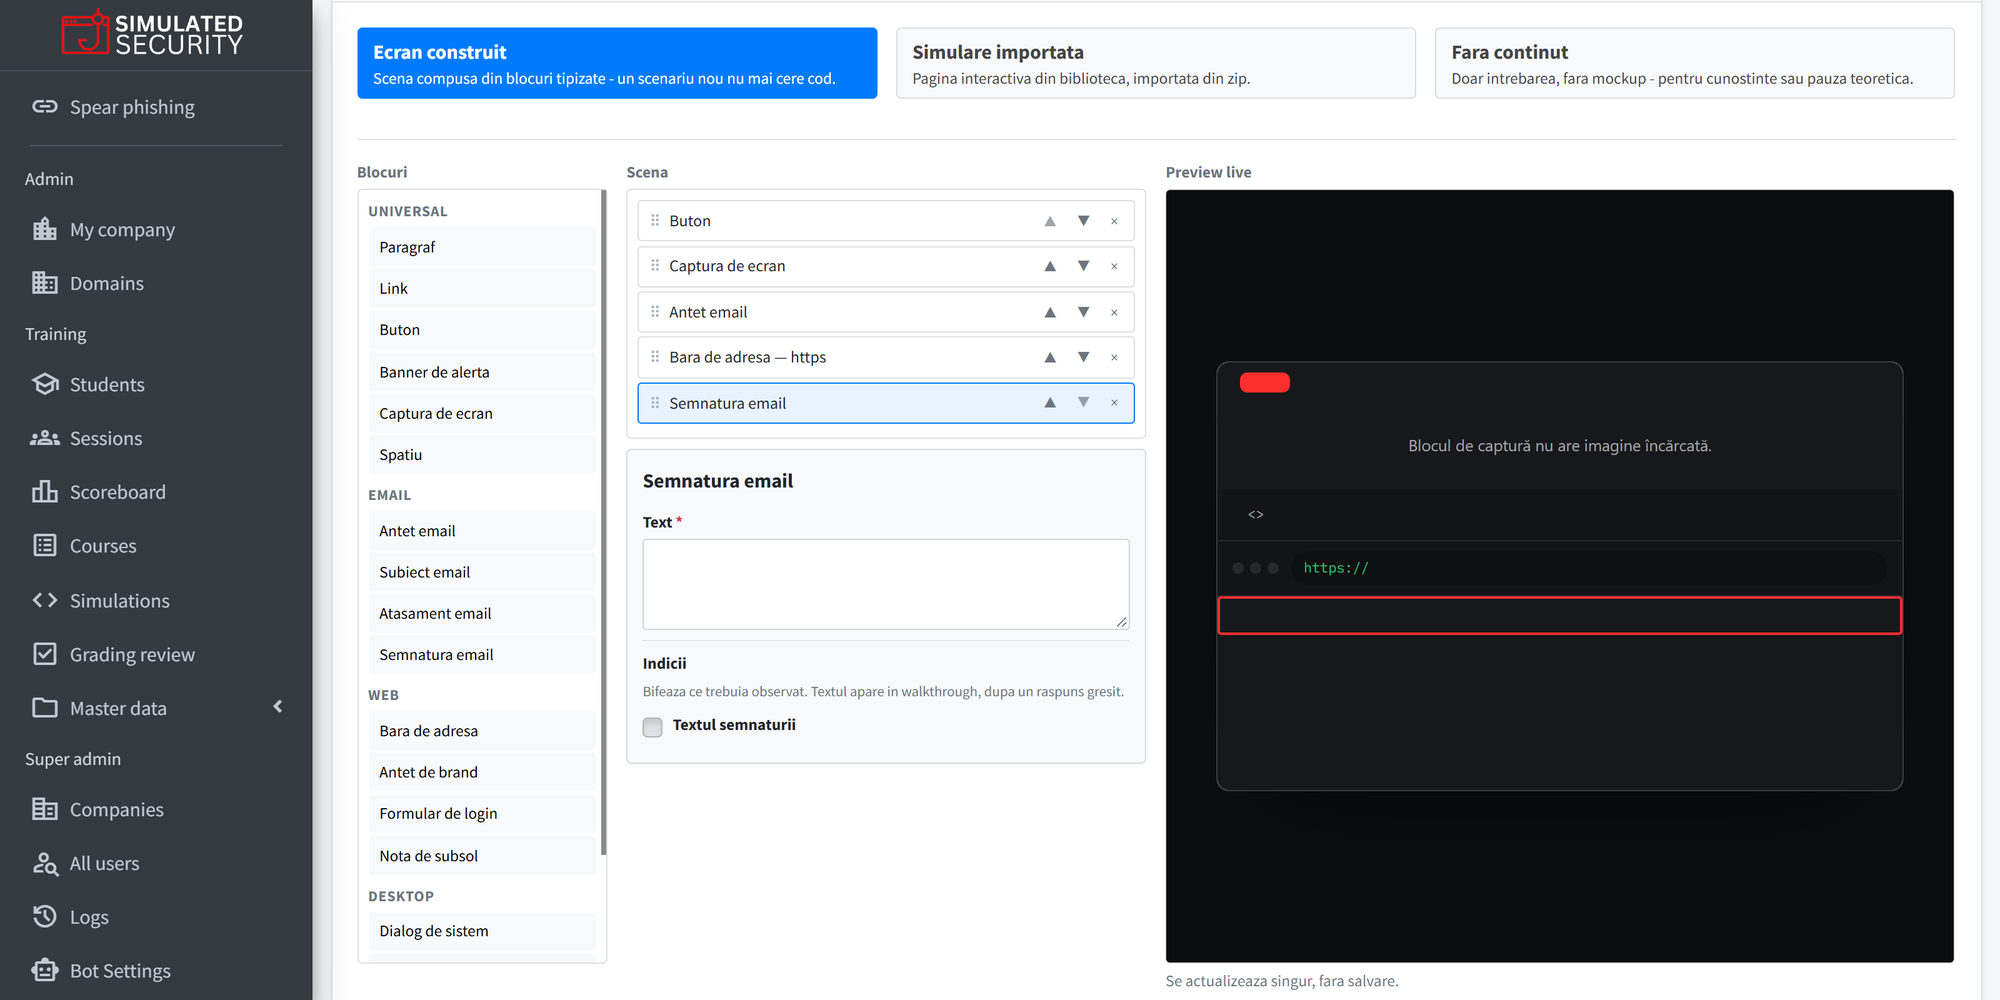This screenshot has width=2000, height=1000.
Task: Add a Banner de alerta block
Action: pos(482,372)
